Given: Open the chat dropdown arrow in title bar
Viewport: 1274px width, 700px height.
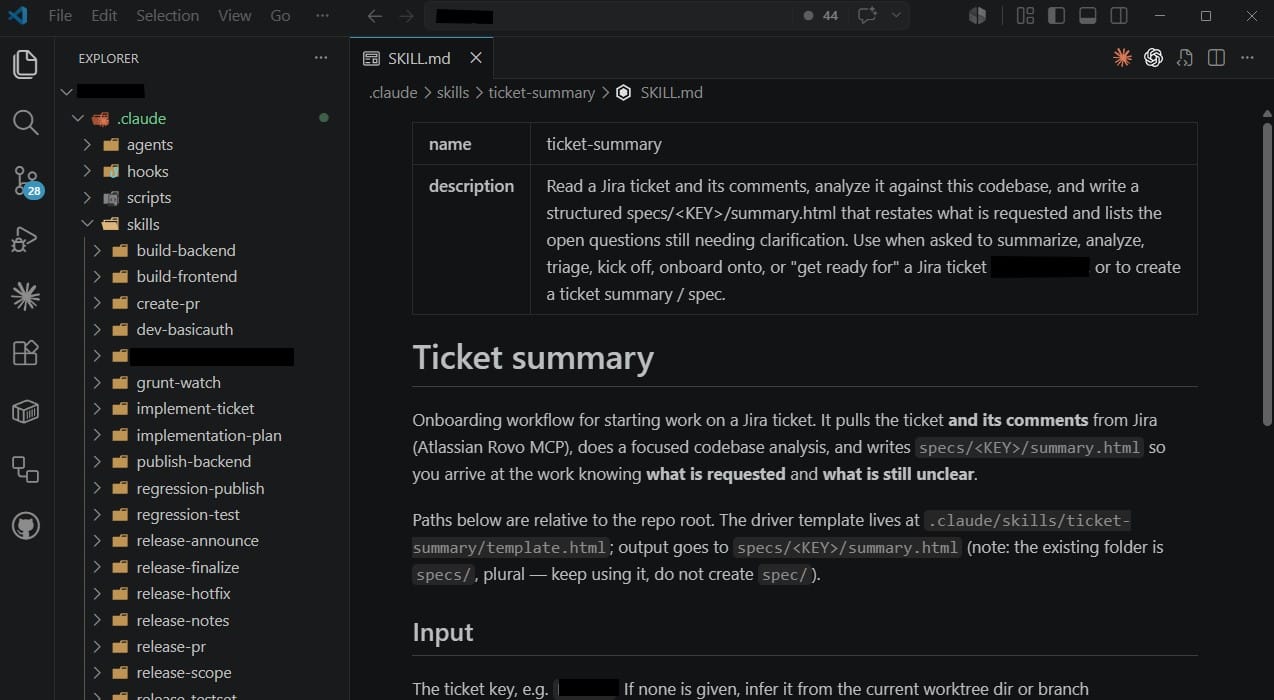Looking at the screenshot, I should click(896, 16).
